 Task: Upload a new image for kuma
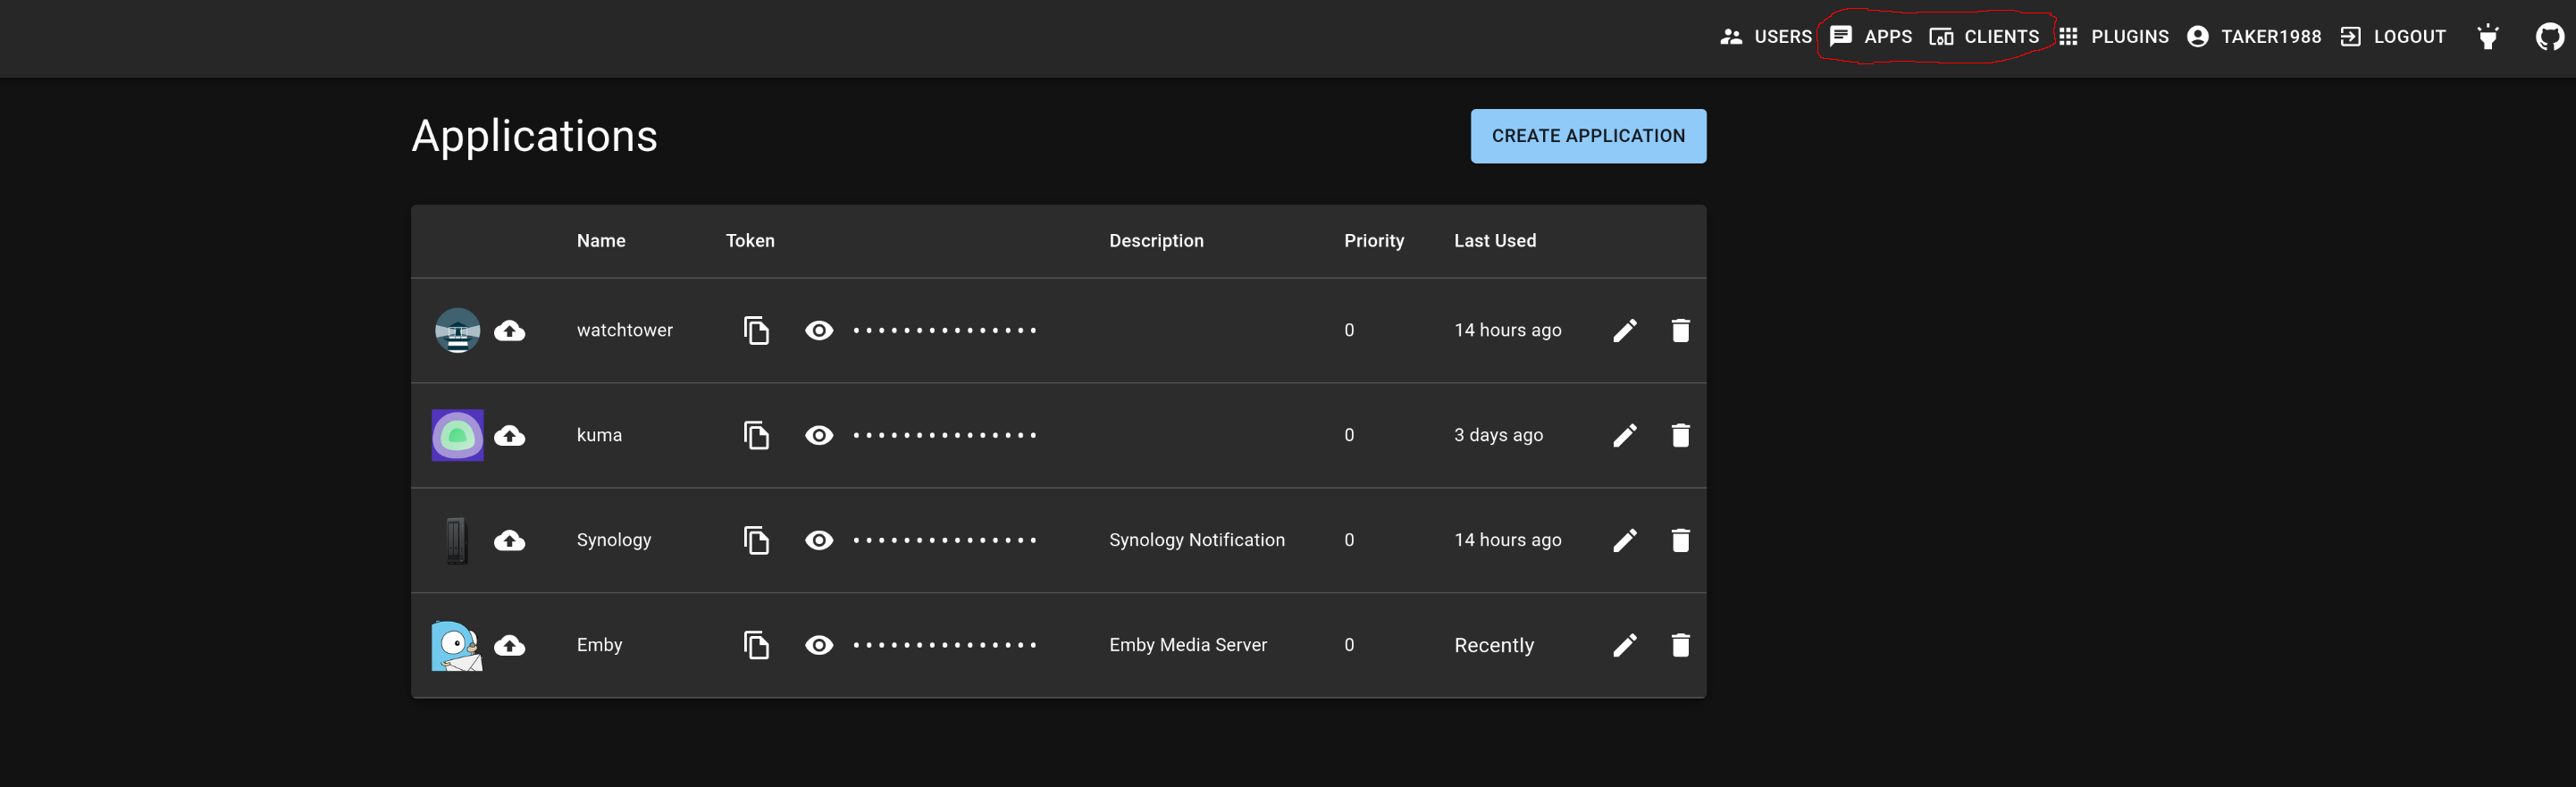coord(510,435)
